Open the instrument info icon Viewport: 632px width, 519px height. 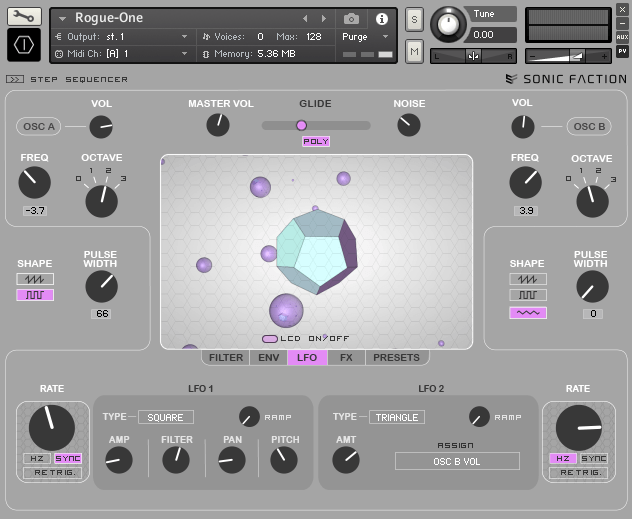pos(381,18)
